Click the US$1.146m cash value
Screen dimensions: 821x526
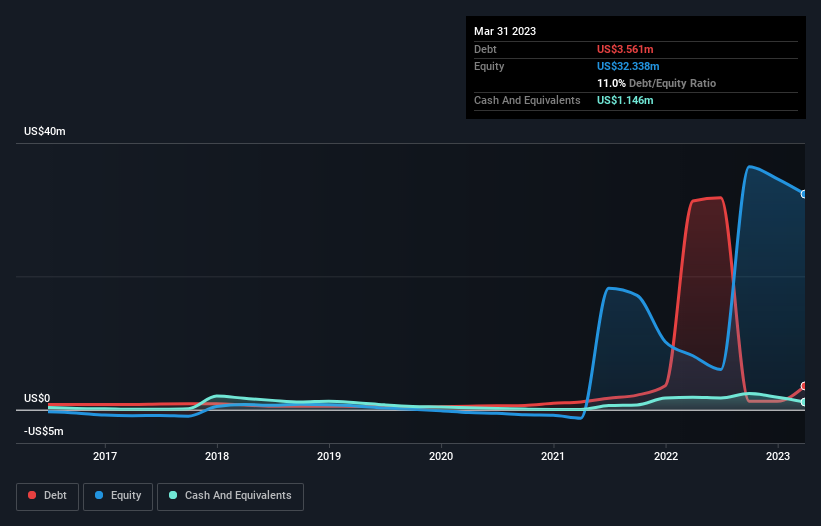625,100
